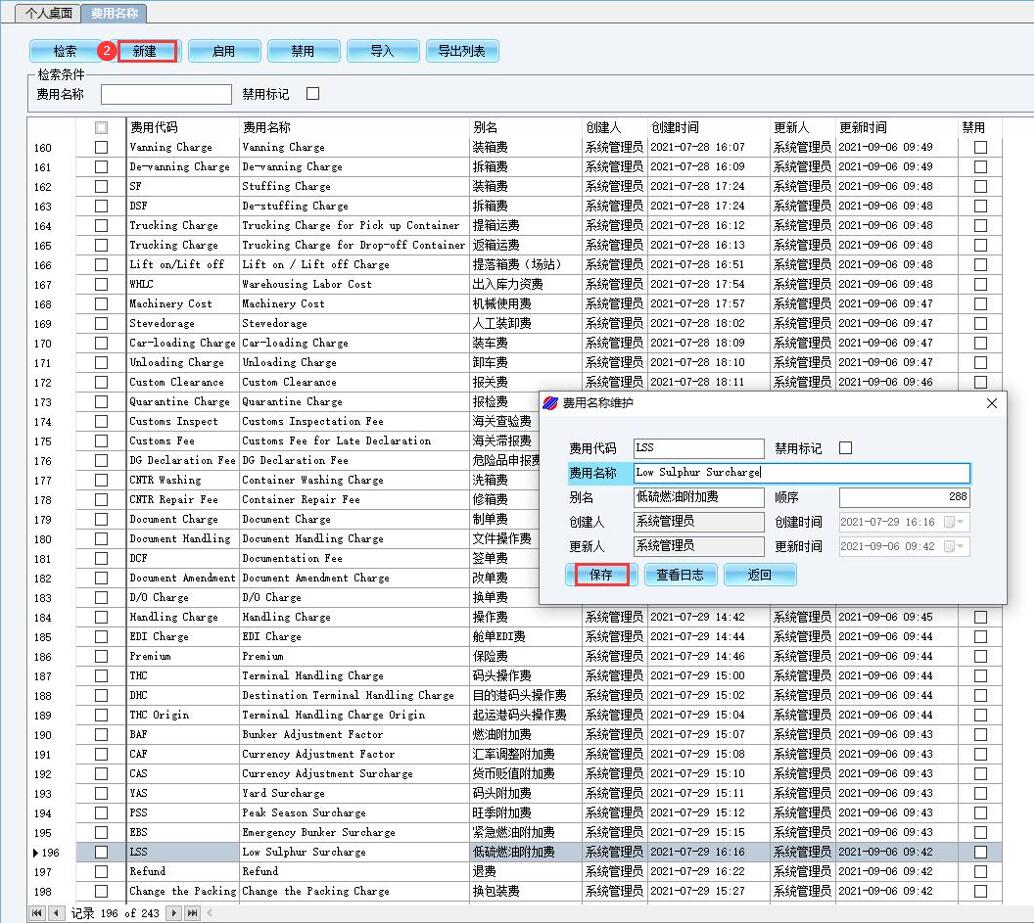Open the 创建时间 date dropdown in dialog
Viewport: 1034px width, 923px height.
pyautogui.click(x=961, y=522)
